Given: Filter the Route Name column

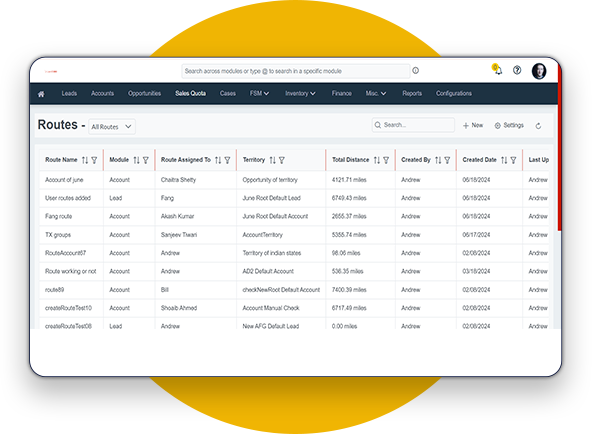Looking at the screenshot, I should pos(94,160).
